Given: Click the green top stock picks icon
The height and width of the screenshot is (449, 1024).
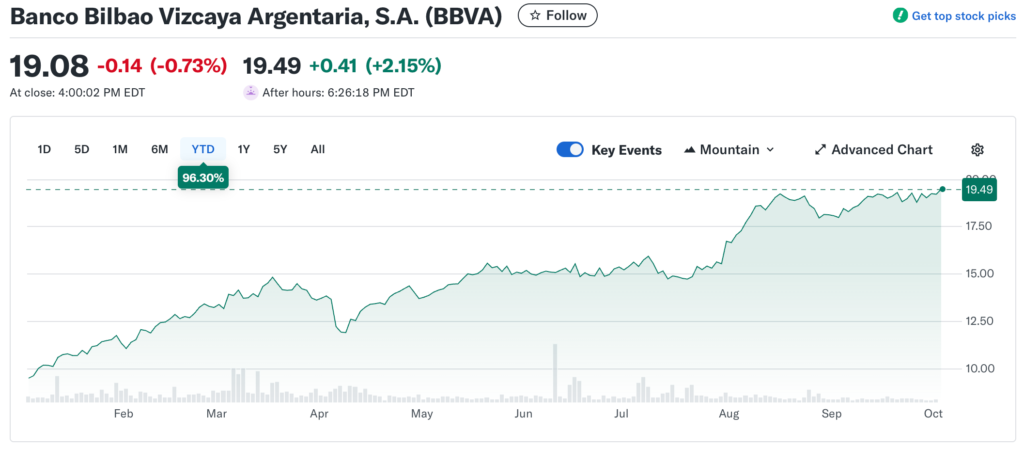Looking at the screenshot, I should pos(899,16).
